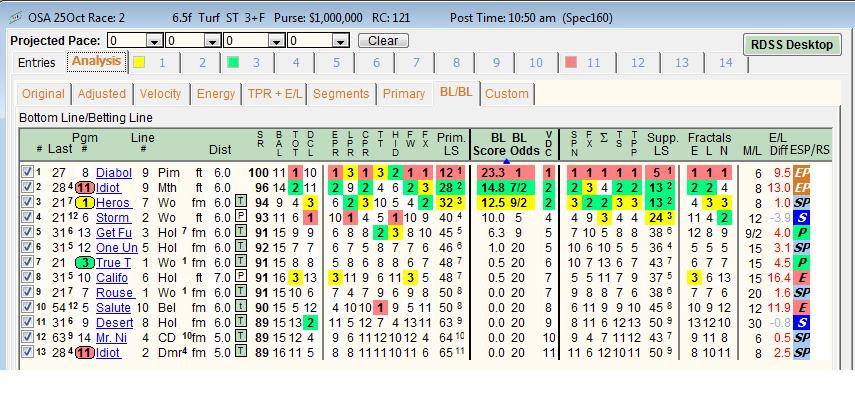Uncheck the row 1 Diabol checkbox
Viewport: 855px width, 400px height.
point(27,172)
